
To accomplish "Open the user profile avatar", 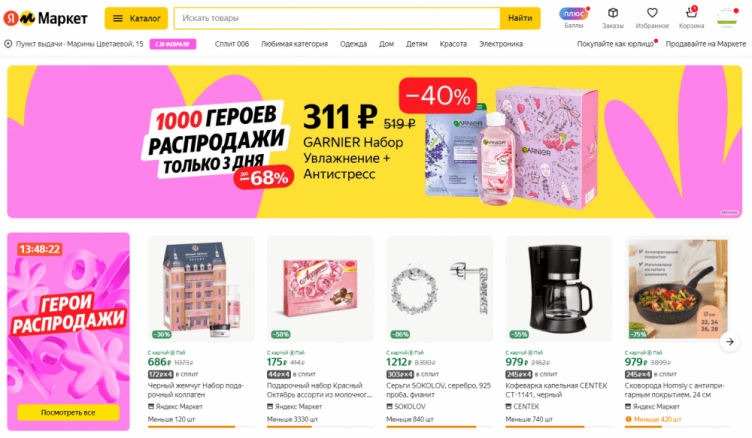I will click(x=728, y=17).
